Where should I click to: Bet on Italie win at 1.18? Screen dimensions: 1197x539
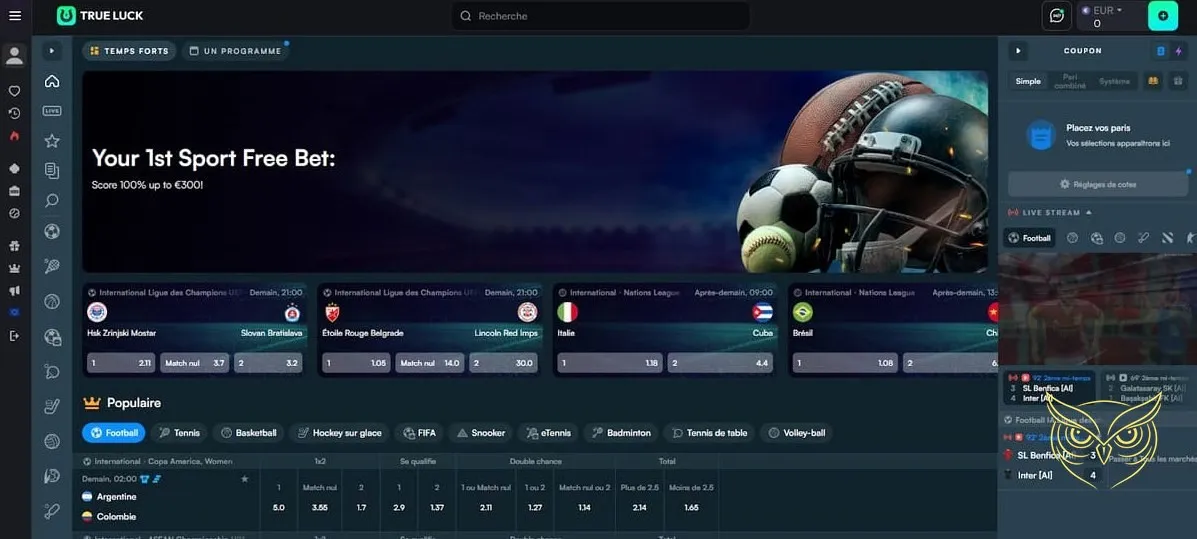click(x=610, y=363)
